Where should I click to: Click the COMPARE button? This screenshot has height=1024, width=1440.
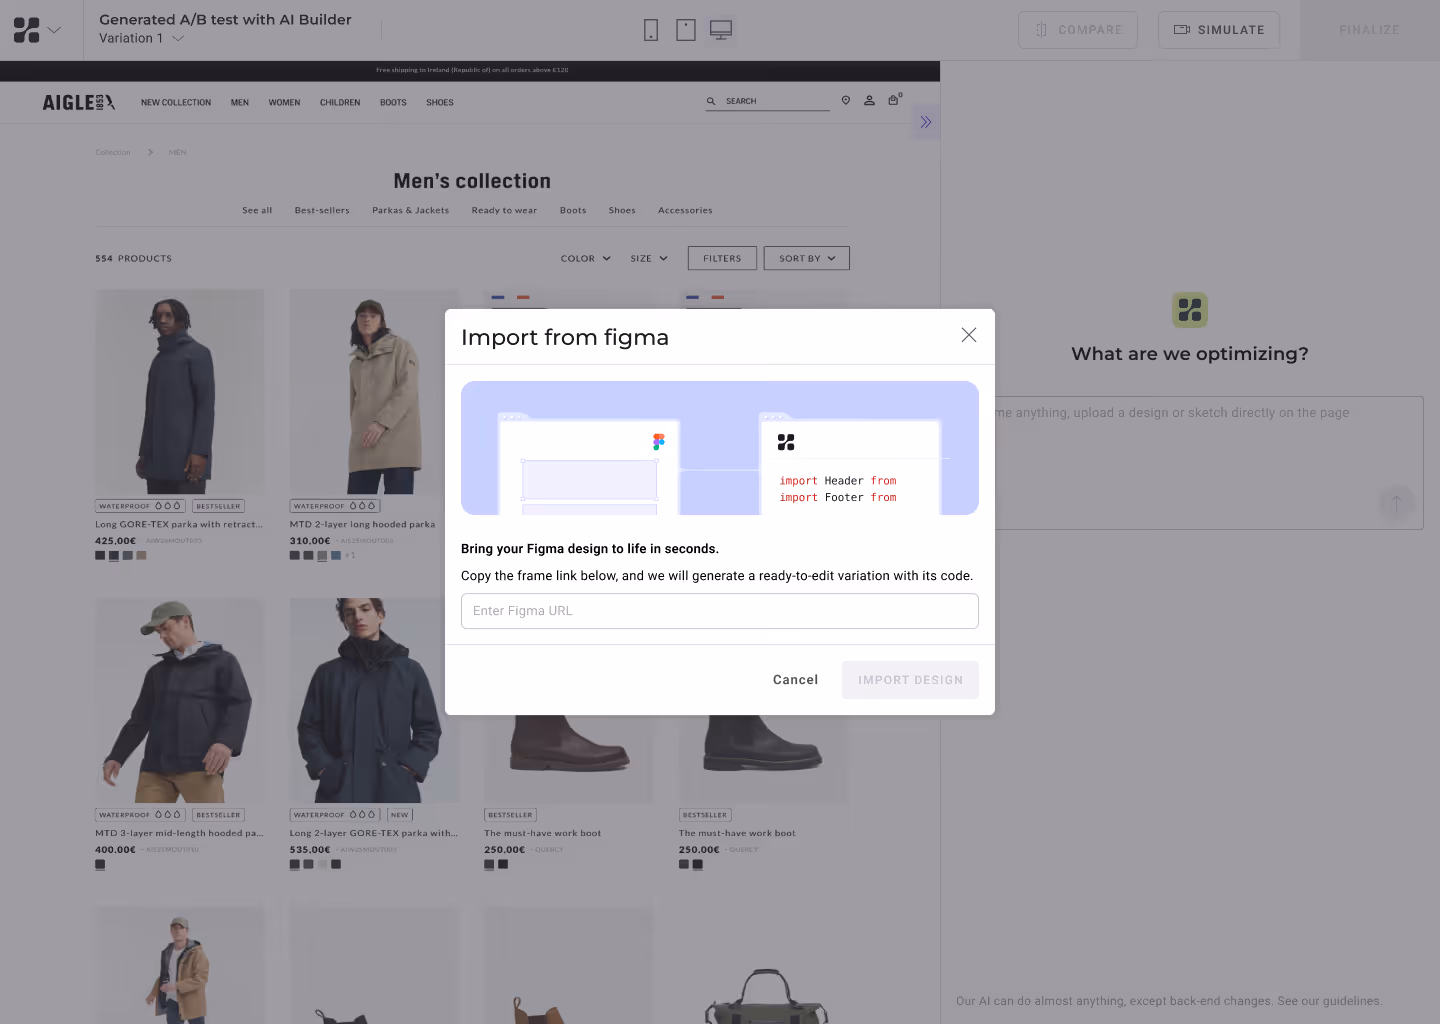(1078, 30)
